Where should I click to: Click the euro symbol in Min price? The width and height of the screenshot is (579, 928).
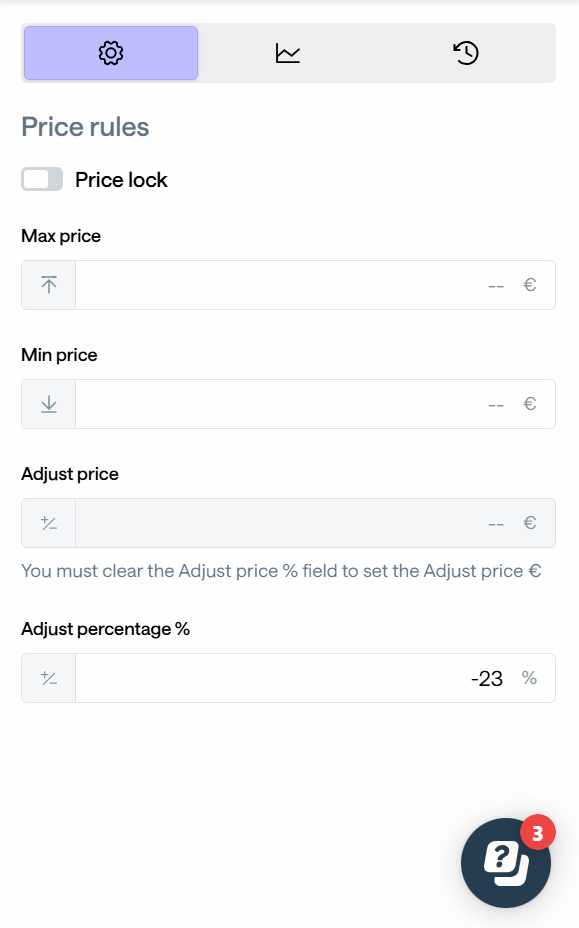pyautogui.click(x=530, y=404)
